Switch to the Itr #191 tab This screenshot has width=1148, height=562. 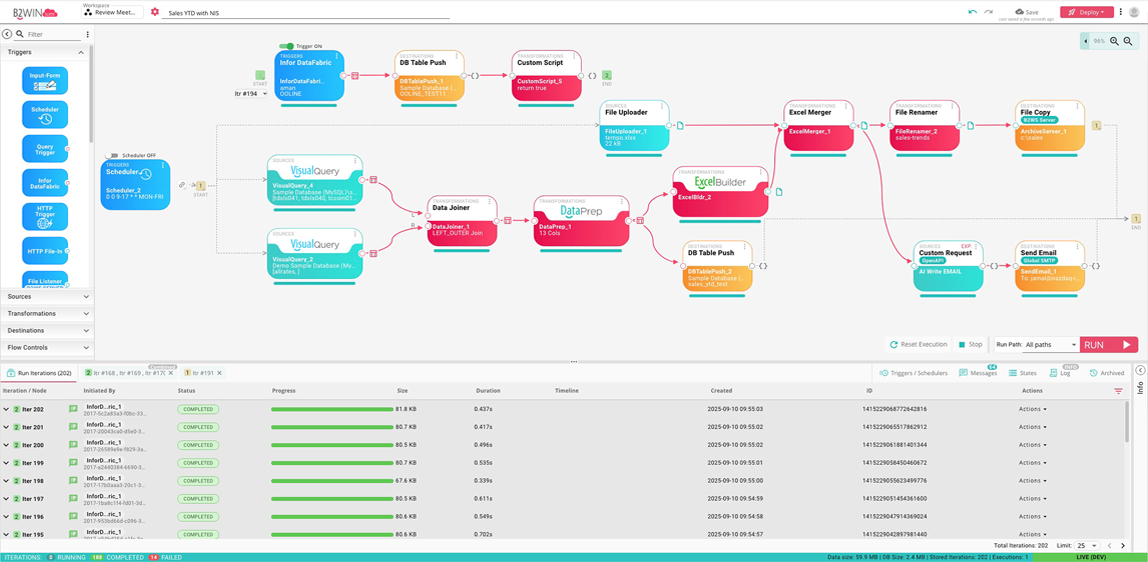(203, 373)
